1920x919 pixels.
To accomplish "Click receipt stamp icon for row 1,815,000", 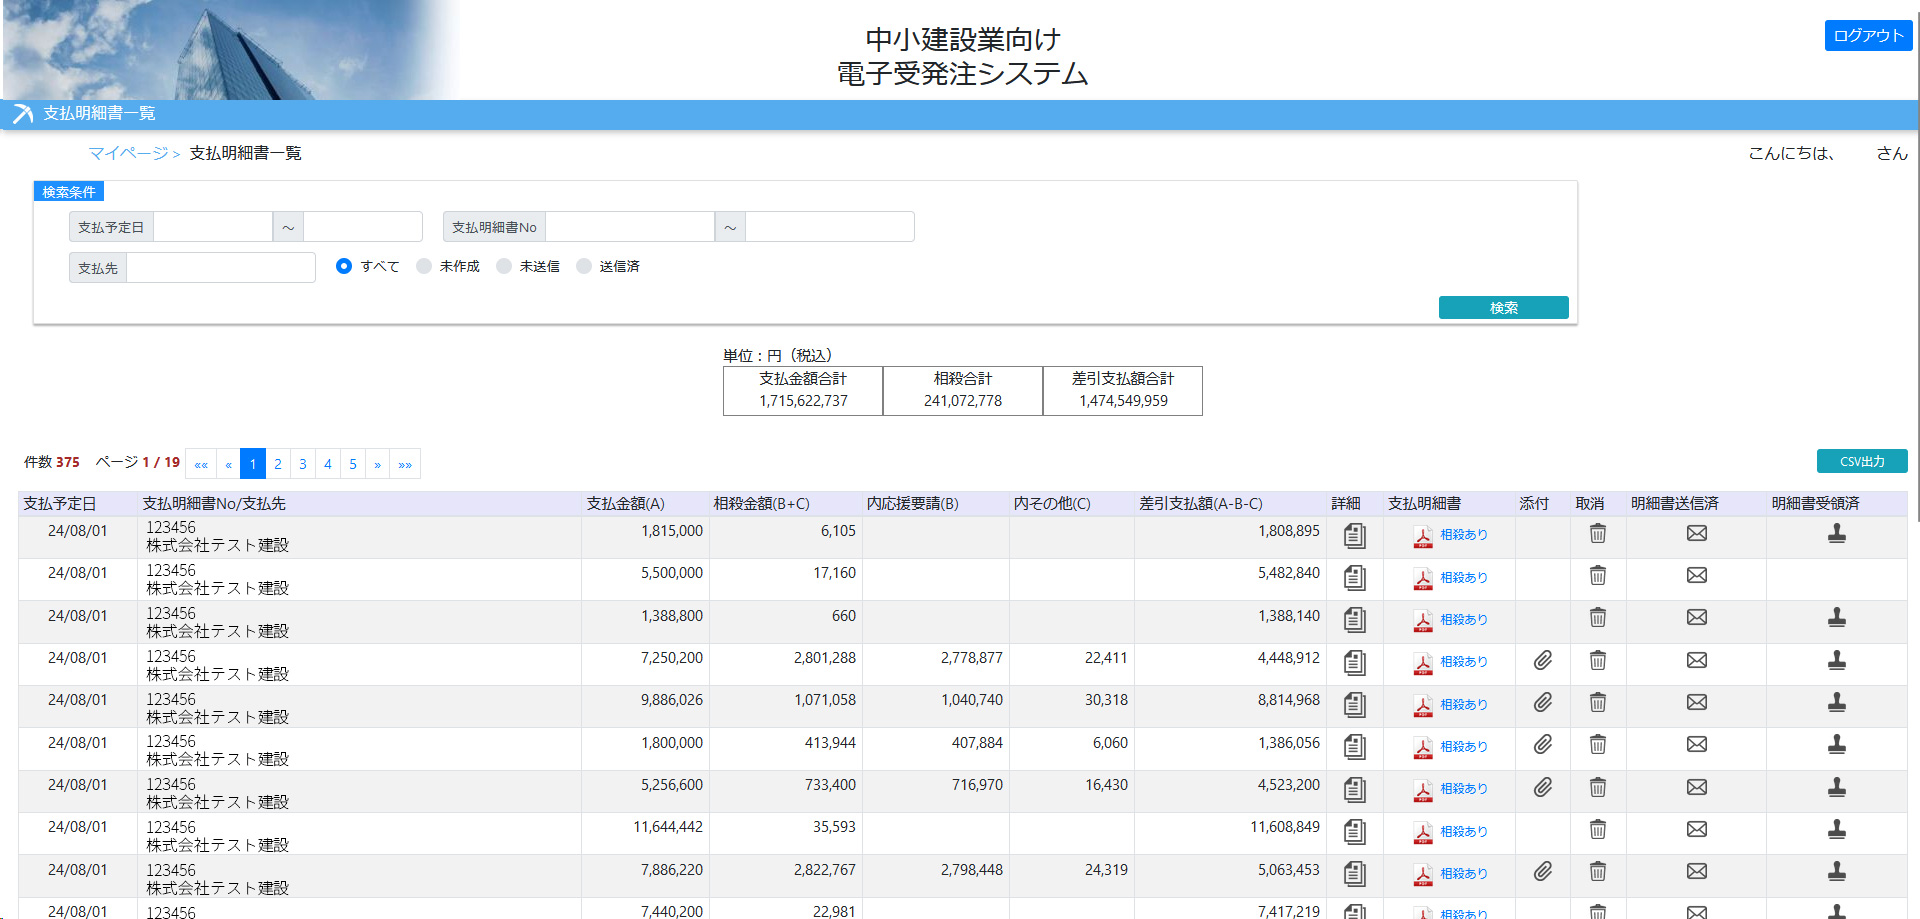I will tap(1837, 534).
